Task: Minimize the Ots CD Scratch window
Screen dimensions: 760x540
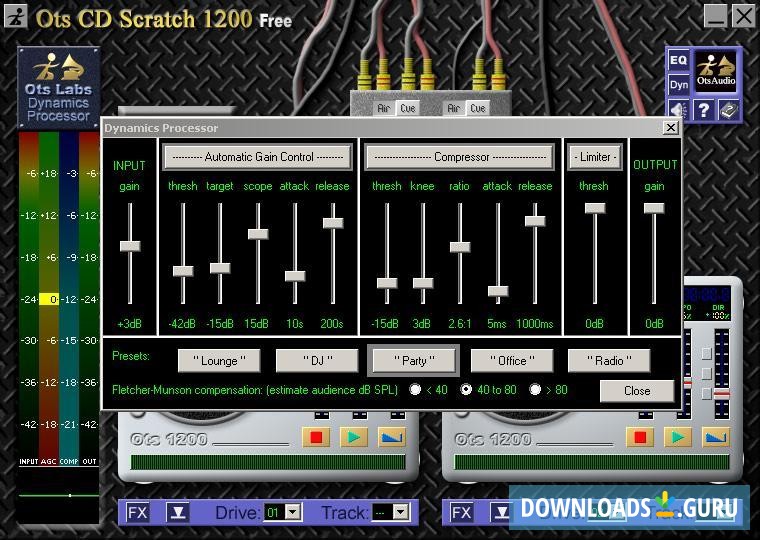Action: tap(716, 16)
